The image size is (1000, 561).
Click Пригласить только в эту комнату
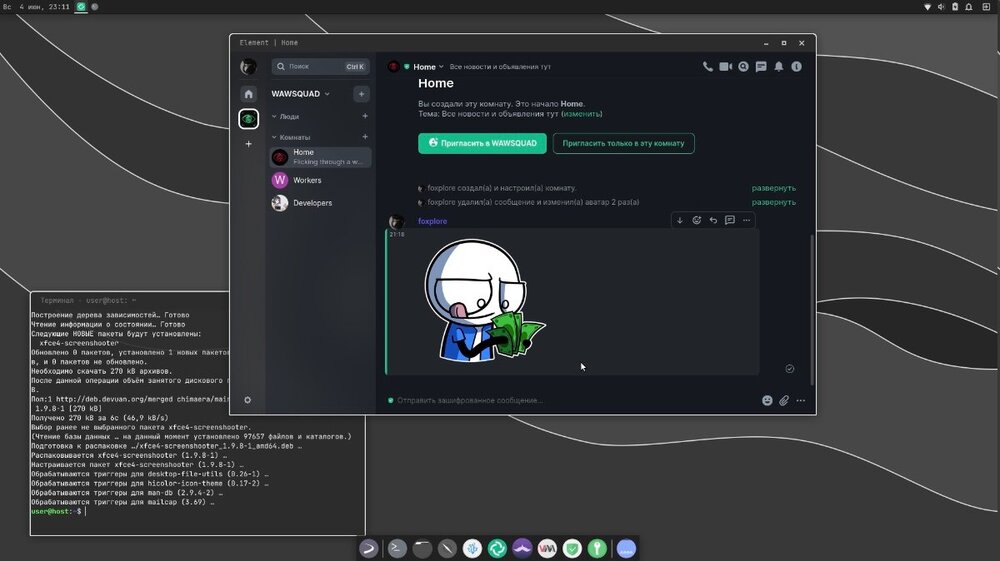point(623,143)
